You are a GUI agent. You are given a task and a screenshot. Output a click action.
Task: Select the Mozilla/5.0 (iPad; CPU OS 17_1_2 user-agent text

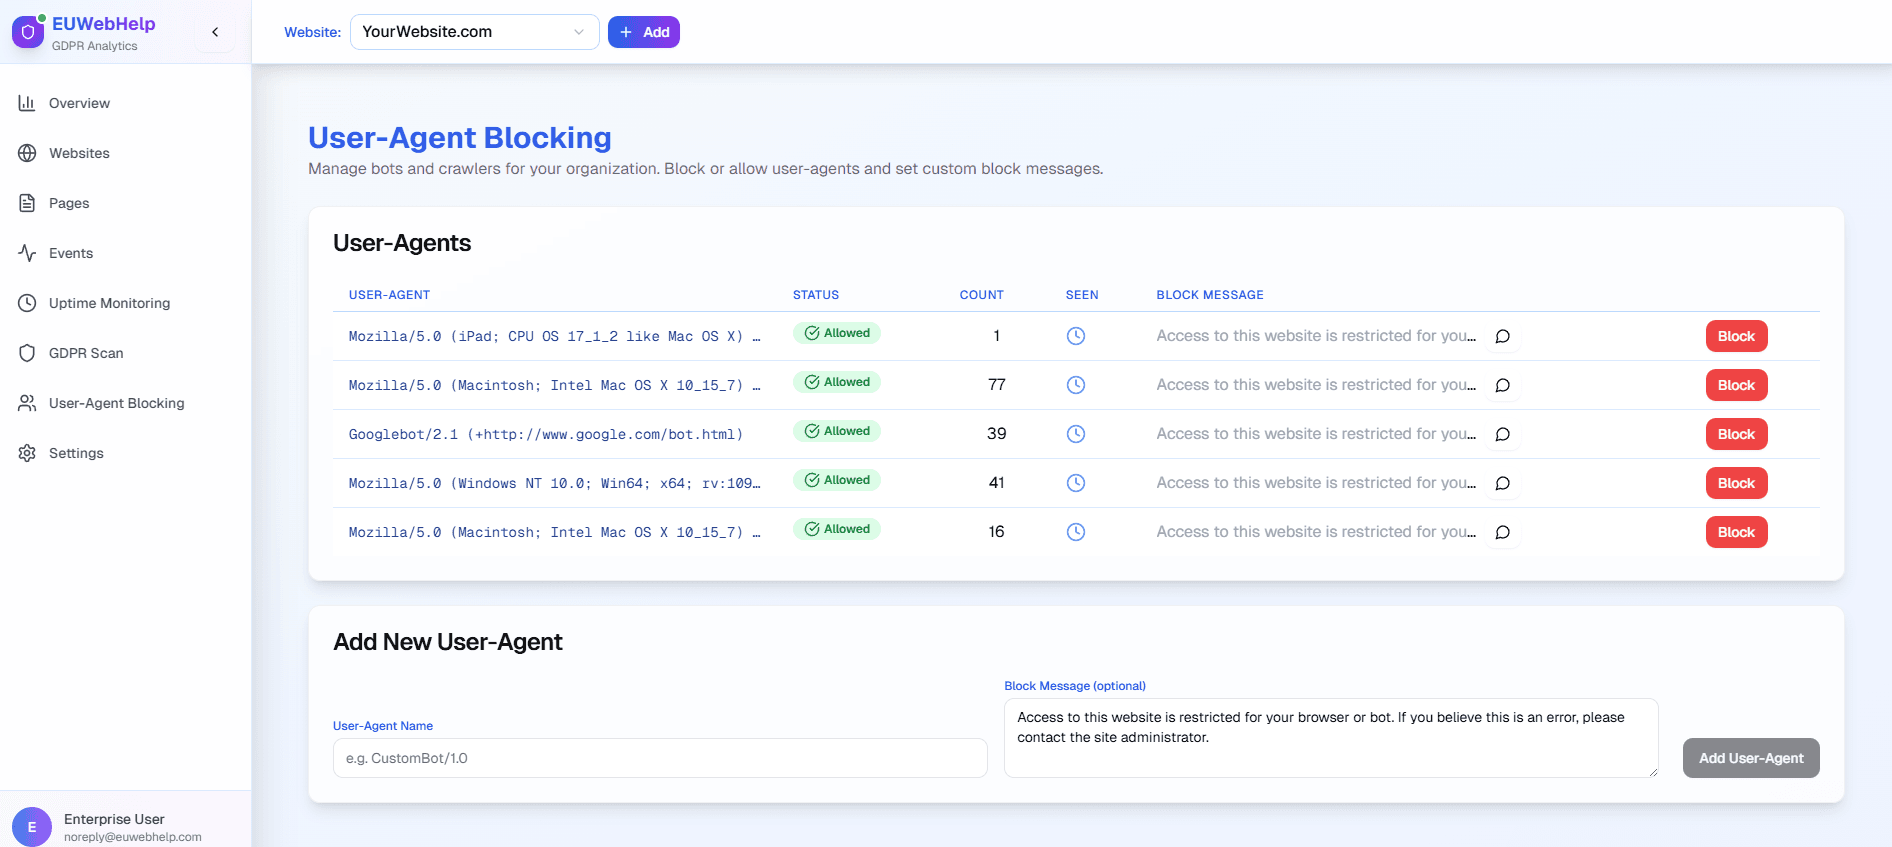(x=554, y=336)
